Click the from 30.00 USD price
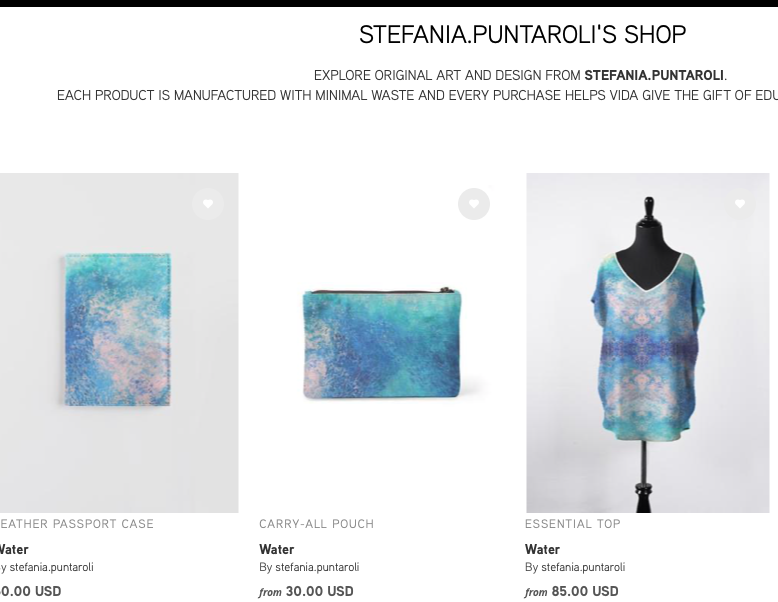Screen dimensions: 778x602 306,591
